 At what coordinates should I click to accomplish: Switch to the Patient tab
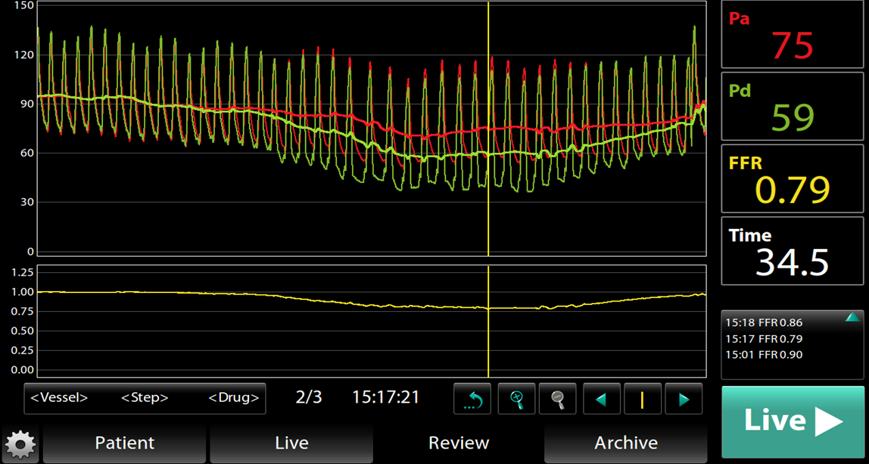pos(124,442)
